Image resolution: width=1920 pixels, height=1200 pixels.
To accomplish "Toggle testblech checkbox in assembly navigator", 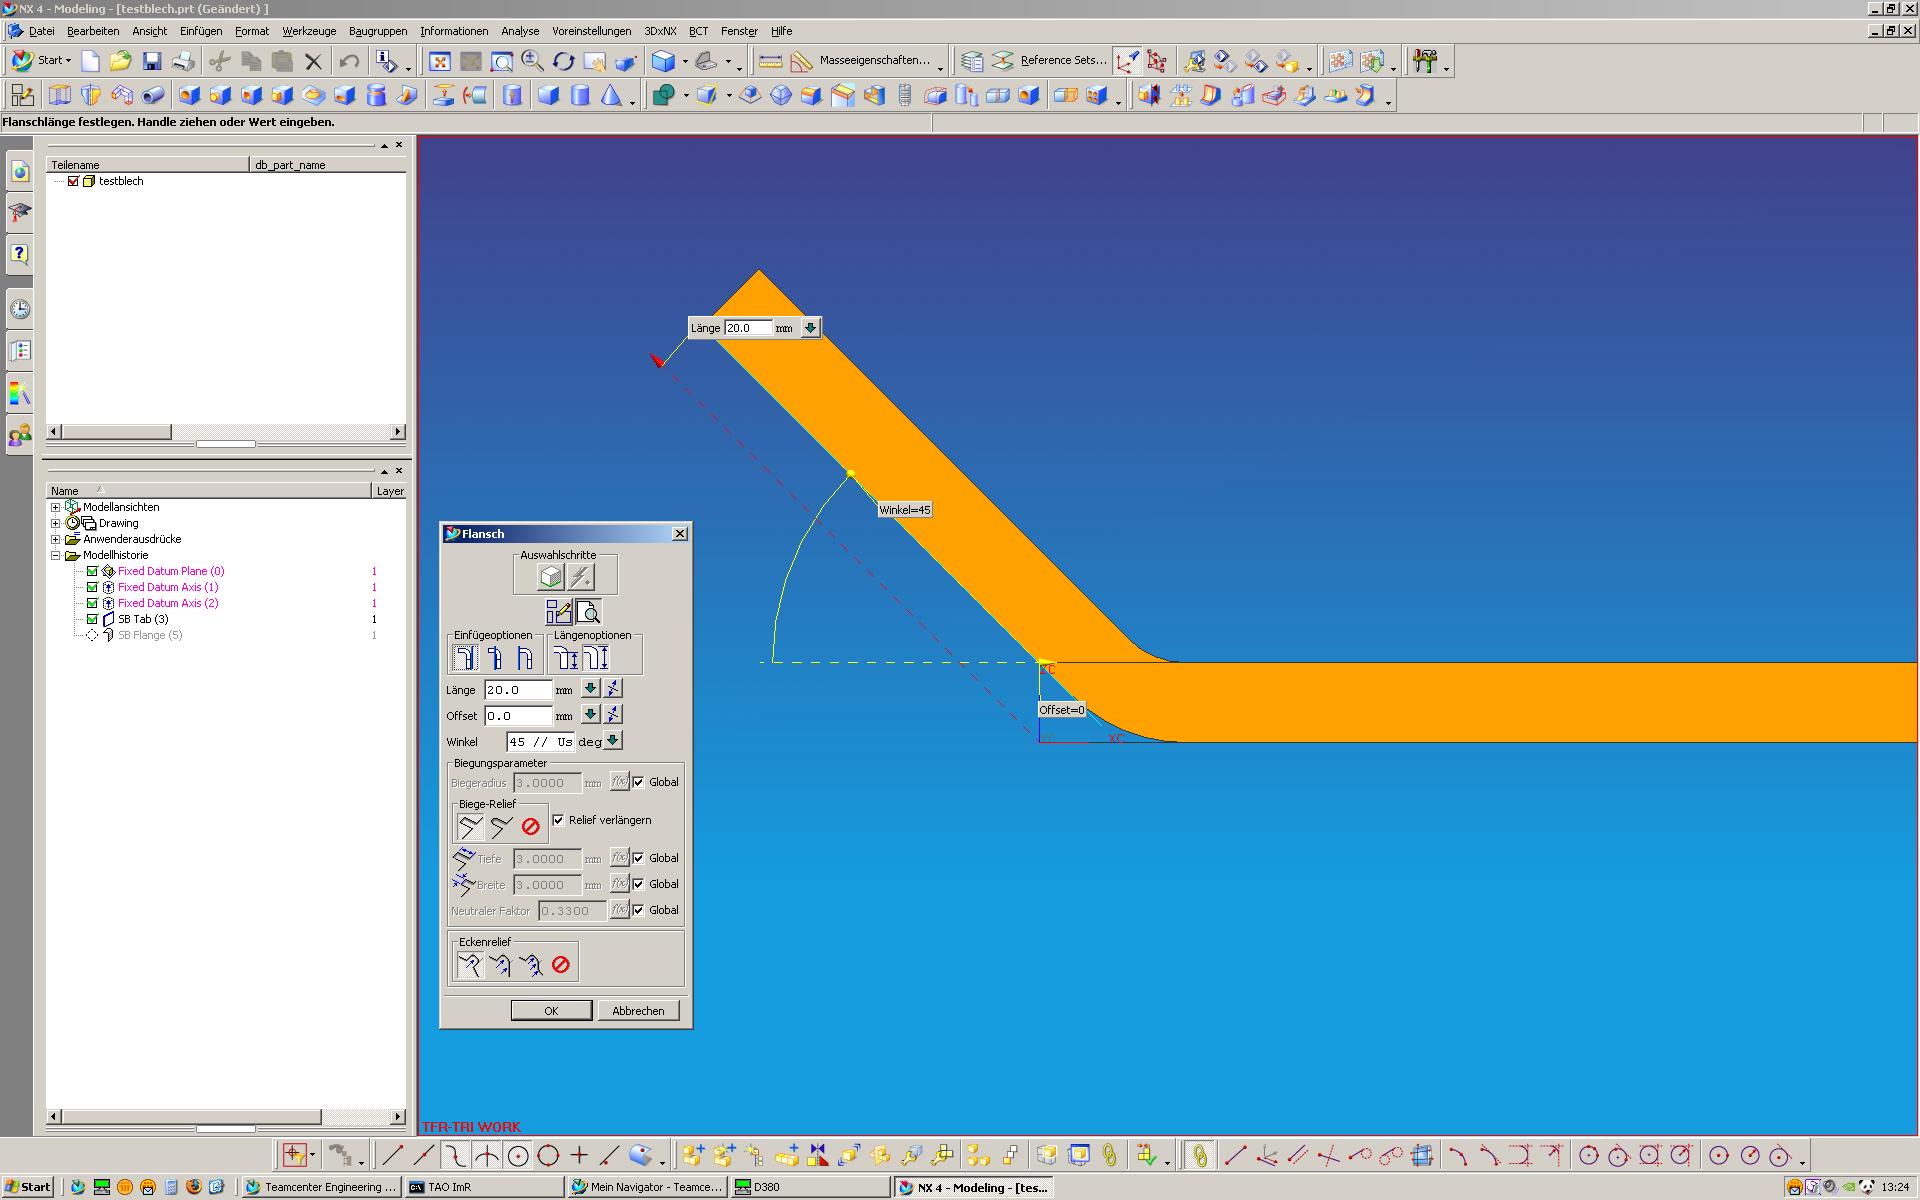I will (x=73, y=182).
